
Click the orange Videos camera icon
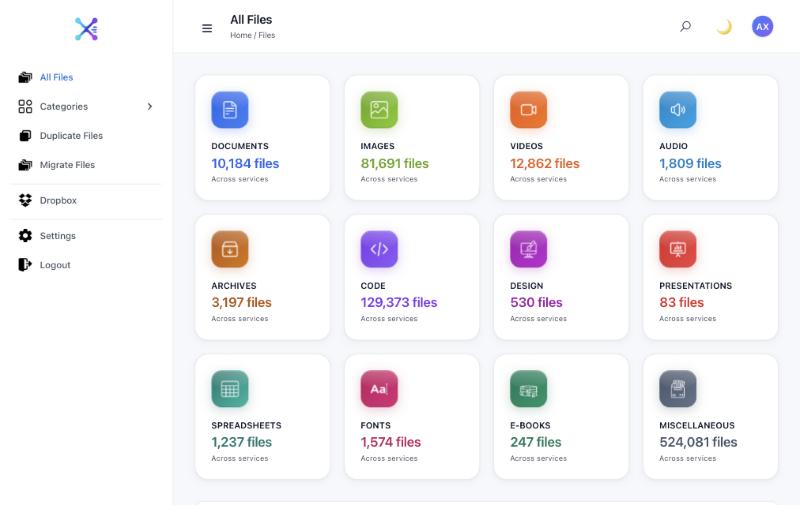[x=529, y=110]
